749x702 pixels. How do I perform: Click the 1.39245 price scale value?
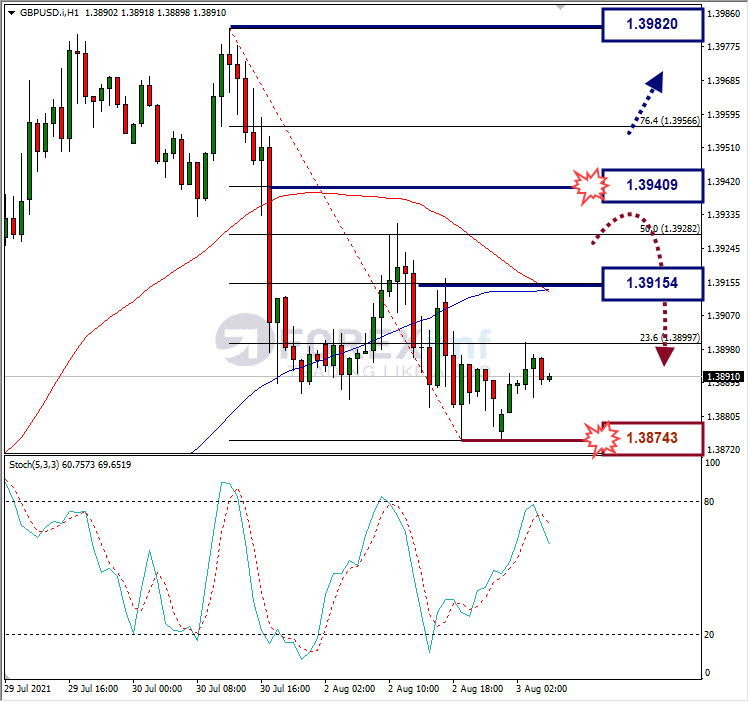723,249
